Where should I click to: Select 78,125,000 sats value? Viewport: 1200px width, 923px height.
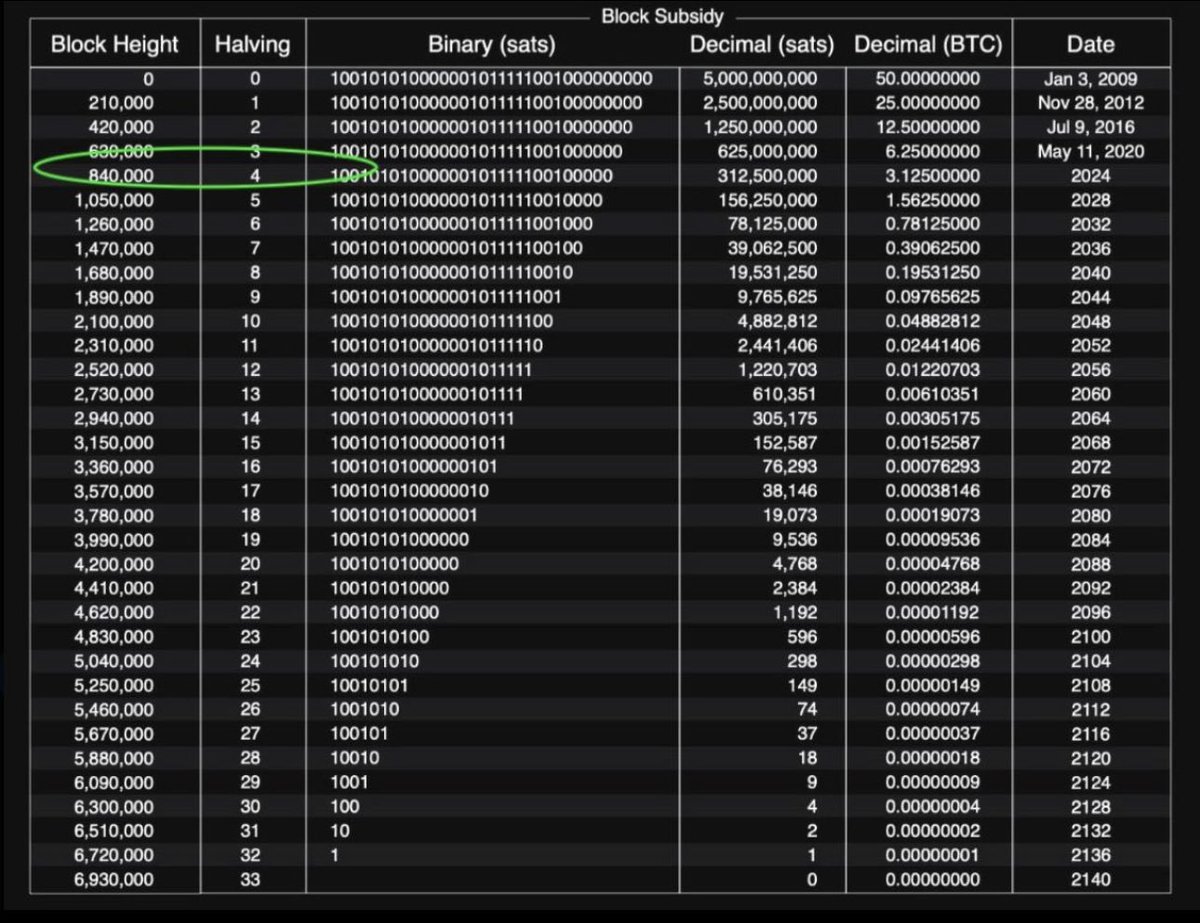click(x=772, y=224)
